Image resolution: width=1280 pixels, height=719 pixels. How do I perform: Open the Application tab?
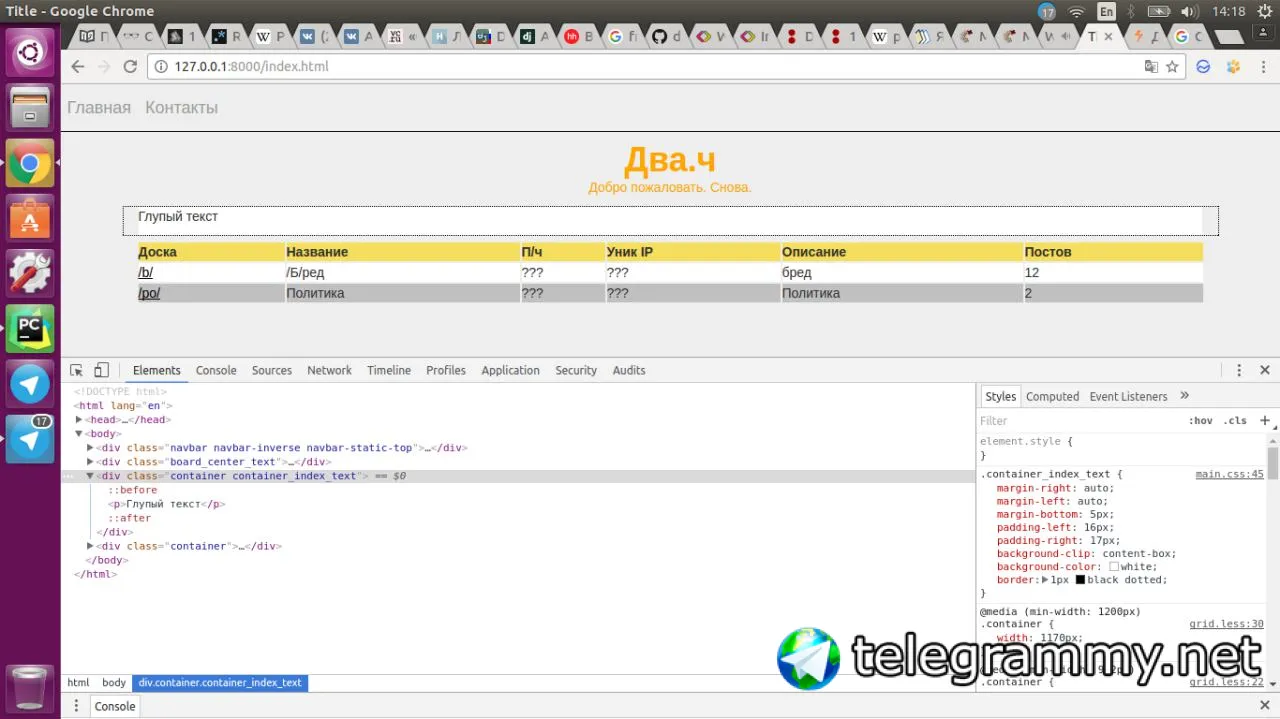click(x=510, y=370)
